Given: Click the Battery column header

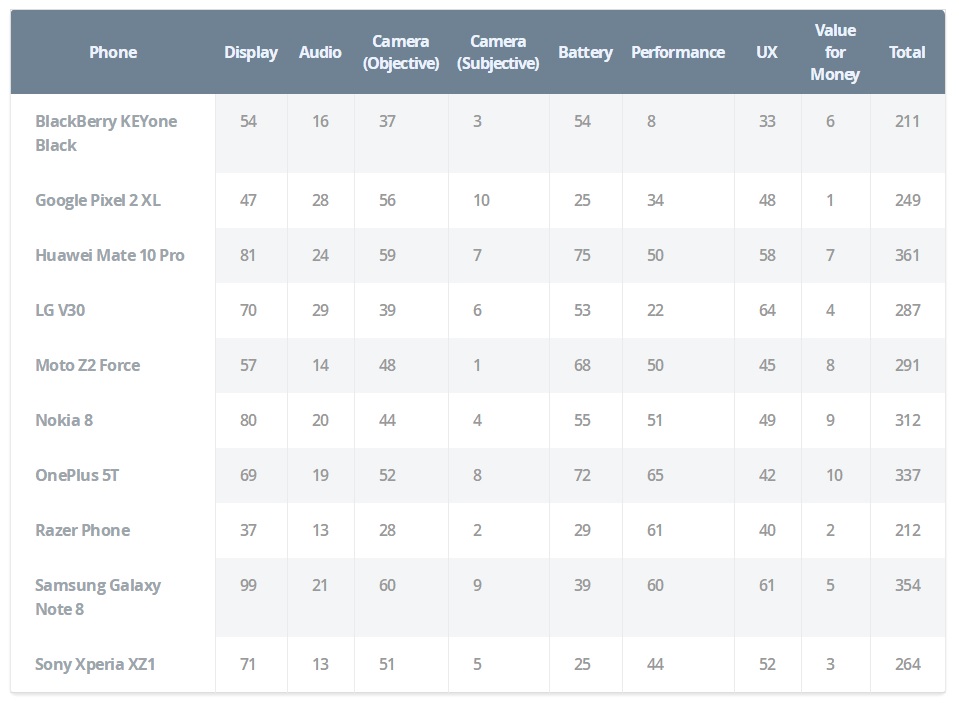Looking at the screenshot, I should pyautogui.click(x=585, y=53).
